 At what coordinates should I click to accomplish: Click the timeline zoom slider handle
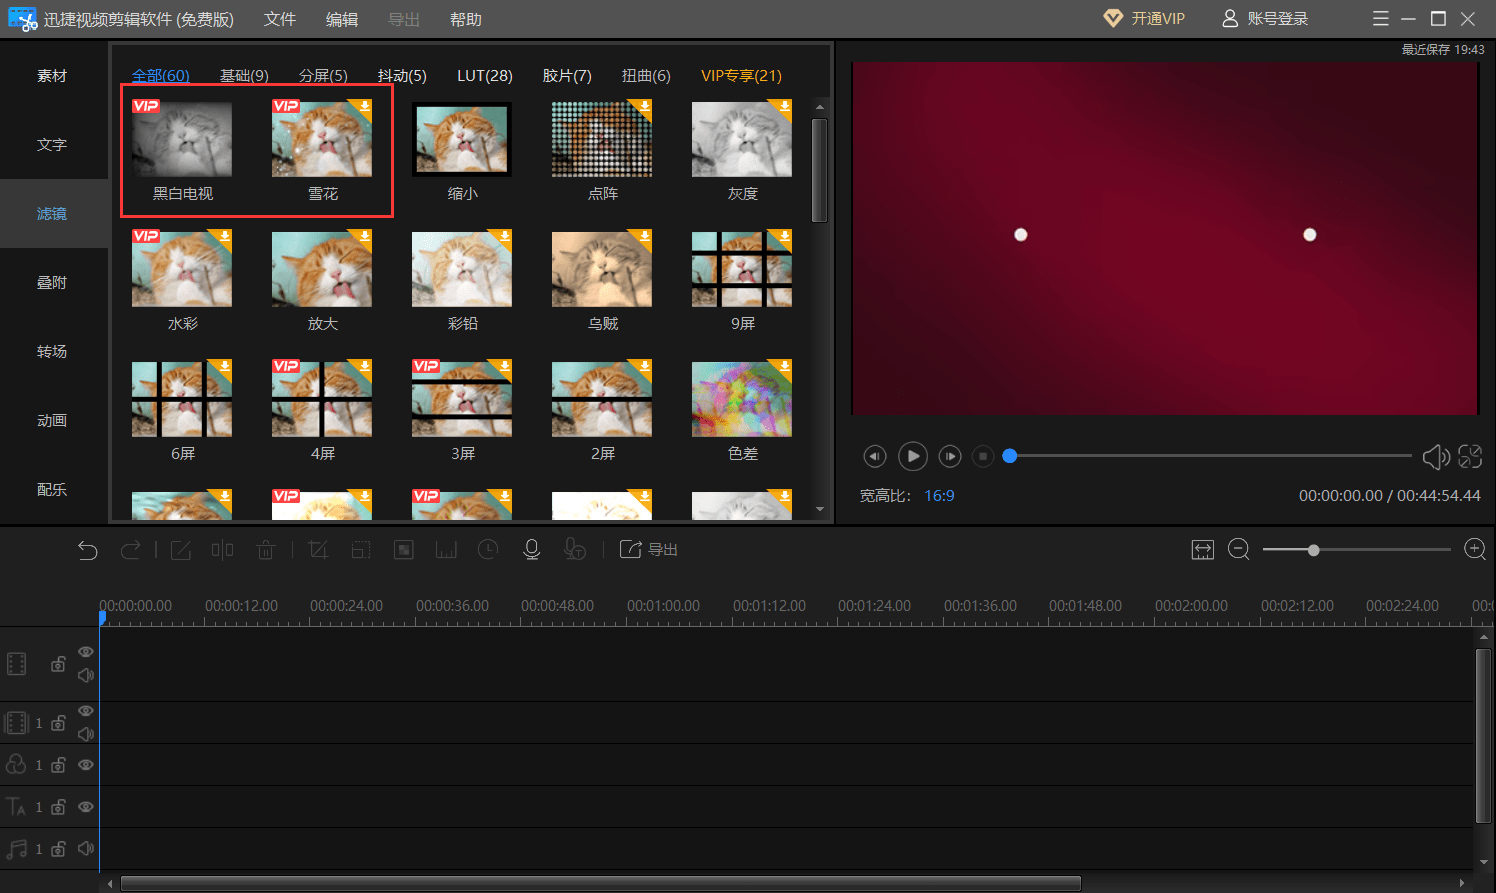(1314, 550)
